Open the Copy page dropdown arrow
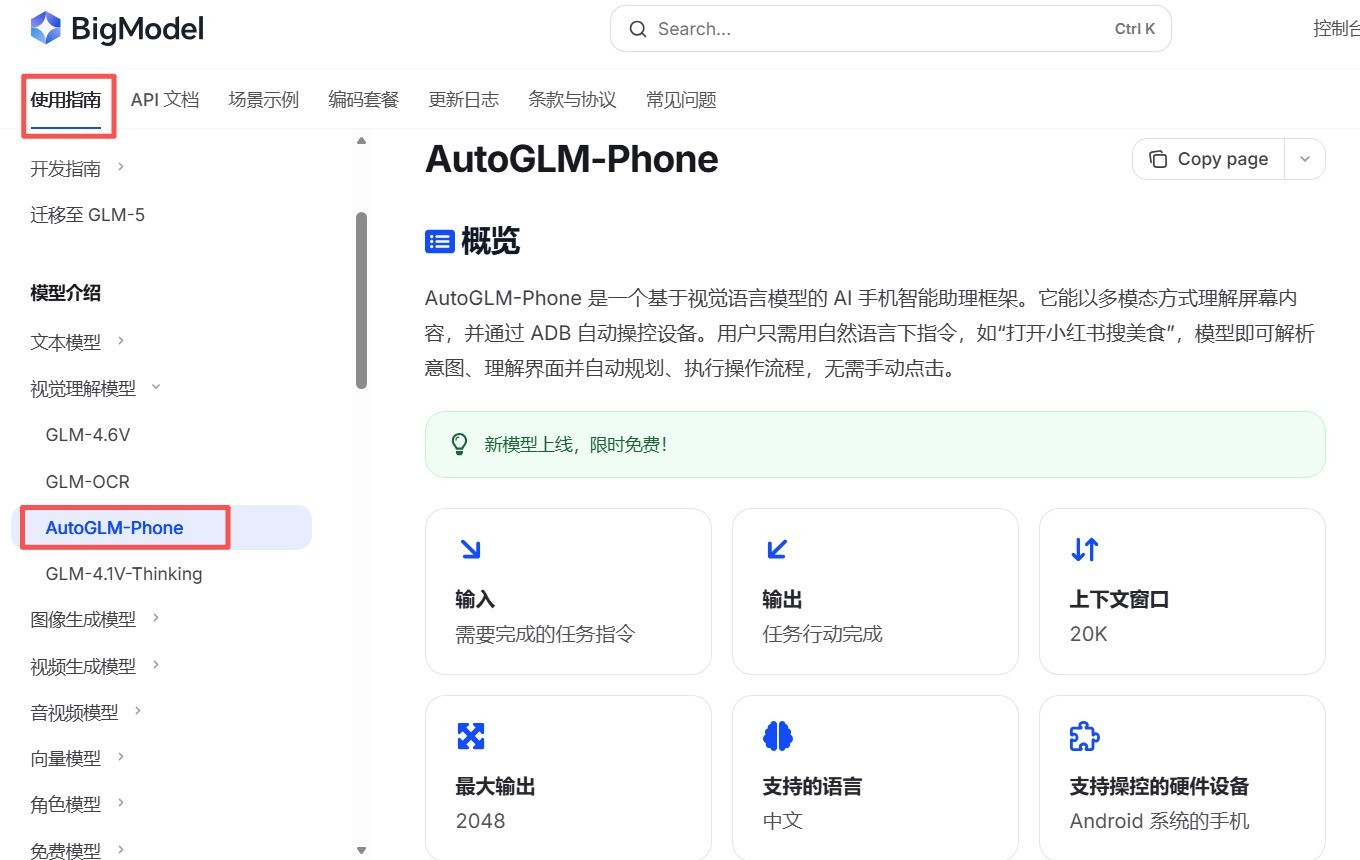This screenshot has width=1360, height=860. 1305,158
